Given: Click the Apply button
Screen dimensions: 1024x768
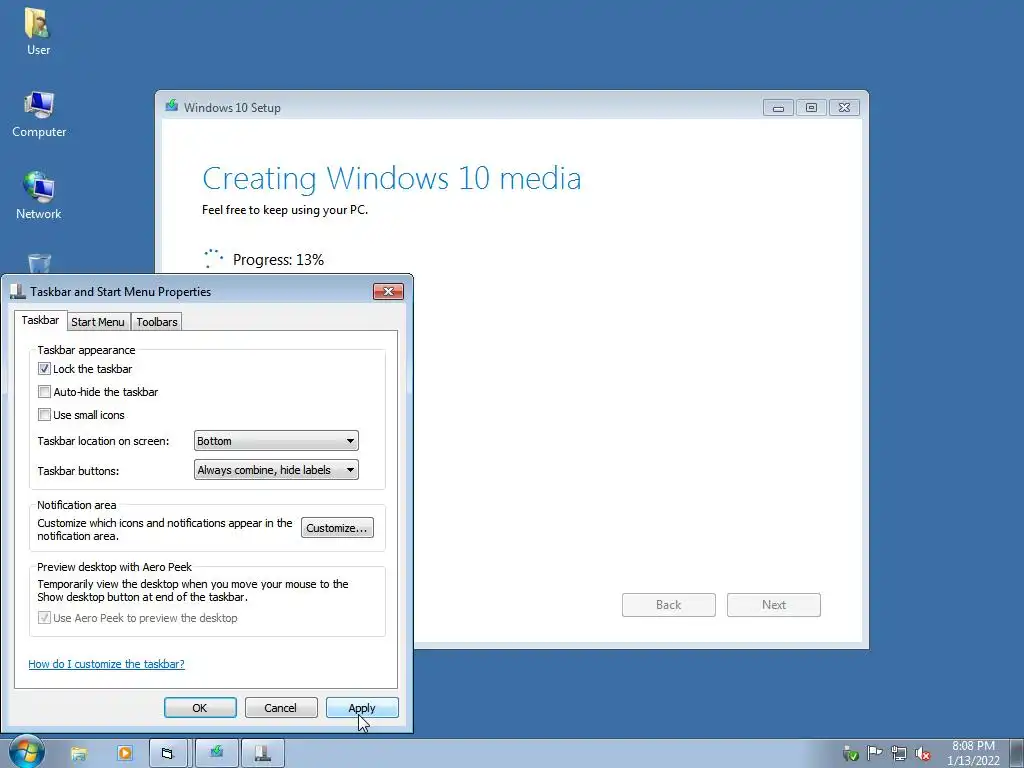Looking at the screenshot, I should (x=362, y=708).
